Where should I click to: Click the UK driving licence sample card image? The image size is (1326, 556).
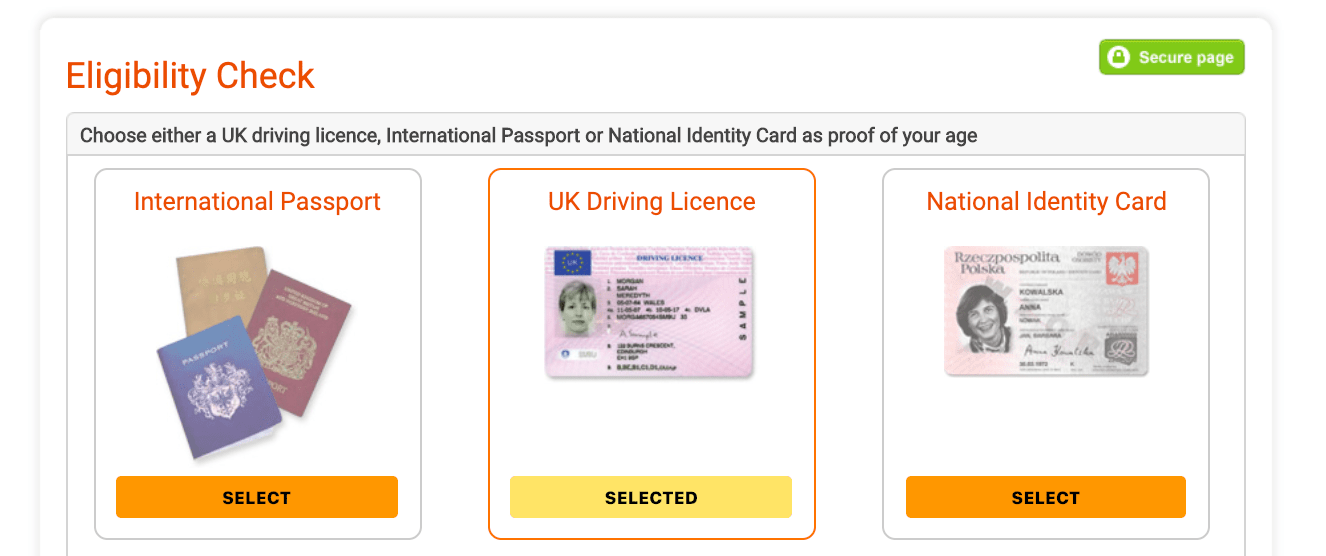[650, 312]
